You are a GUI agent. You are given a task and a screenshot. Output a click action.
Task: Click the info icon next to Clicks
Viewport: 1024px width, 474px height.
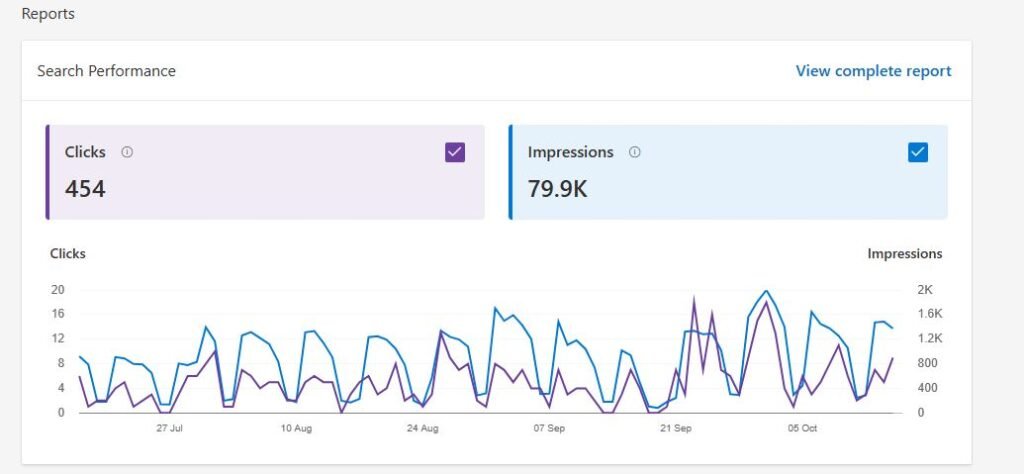coord(127,152)
